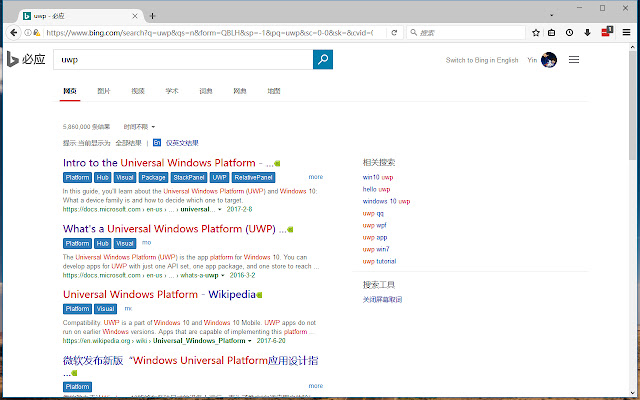The width and height of the screenshot is (640, 400).
Task: Click the user name 'Yin'
Action: click(x=532, y=60)
